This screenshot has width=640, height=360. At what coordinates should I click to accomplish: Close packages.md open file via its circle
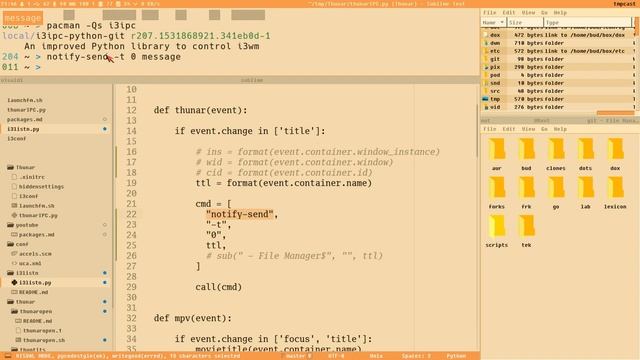[105, 119]
